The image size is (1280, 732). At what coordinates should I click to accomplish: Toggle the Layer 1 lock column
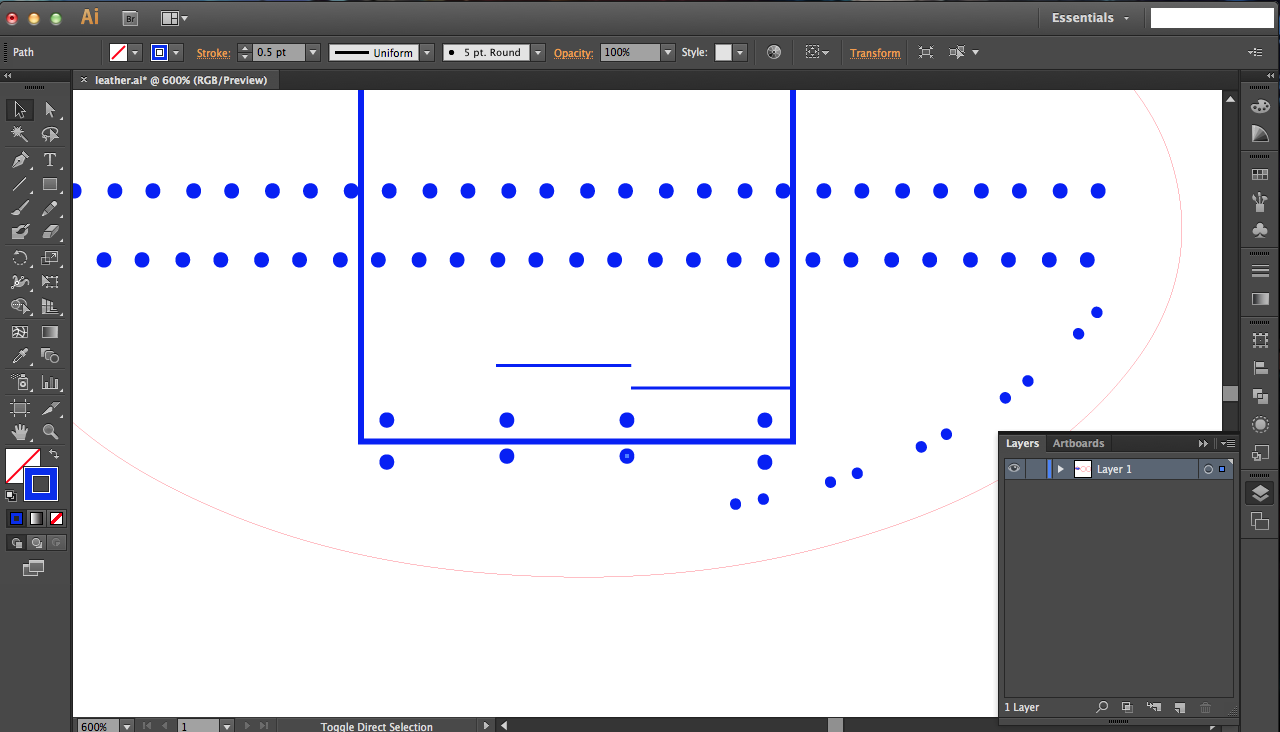[x=1035, y=469]
